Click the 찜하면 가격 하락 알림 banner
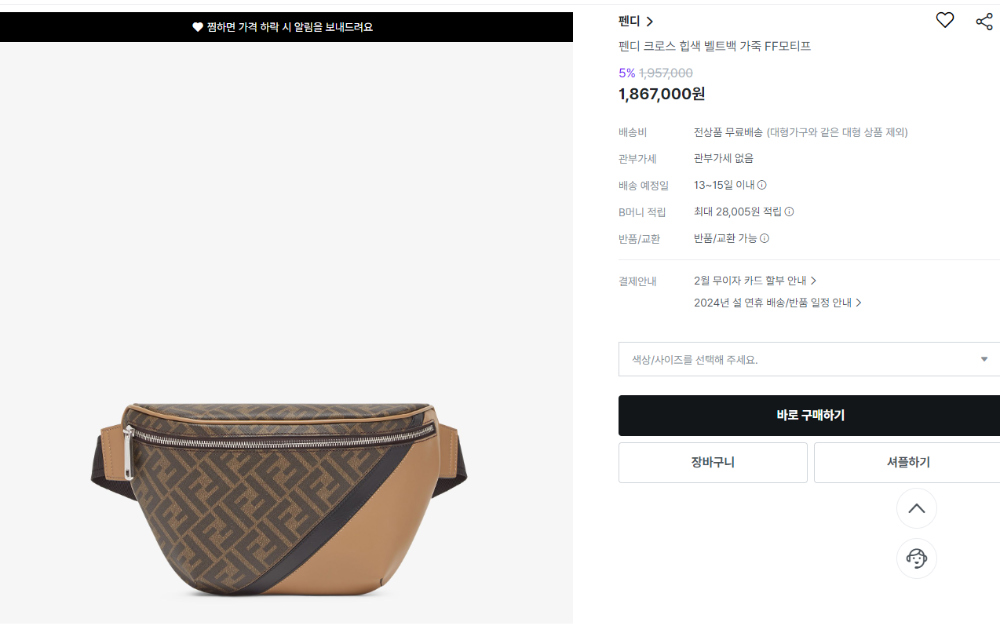Viewport: 1000px width, 624px height. click(x=286, y=27)
